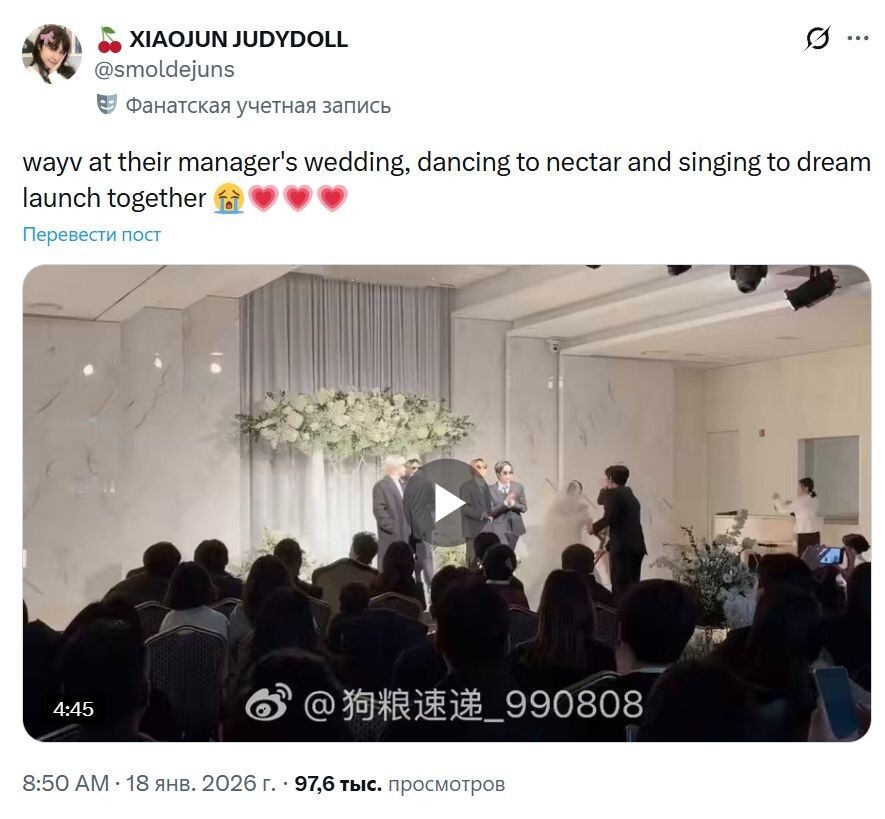Click the 97,6 тыс. просмотров count
The image size is (885, 819).
pyautogui.click(x=400, y=783)
